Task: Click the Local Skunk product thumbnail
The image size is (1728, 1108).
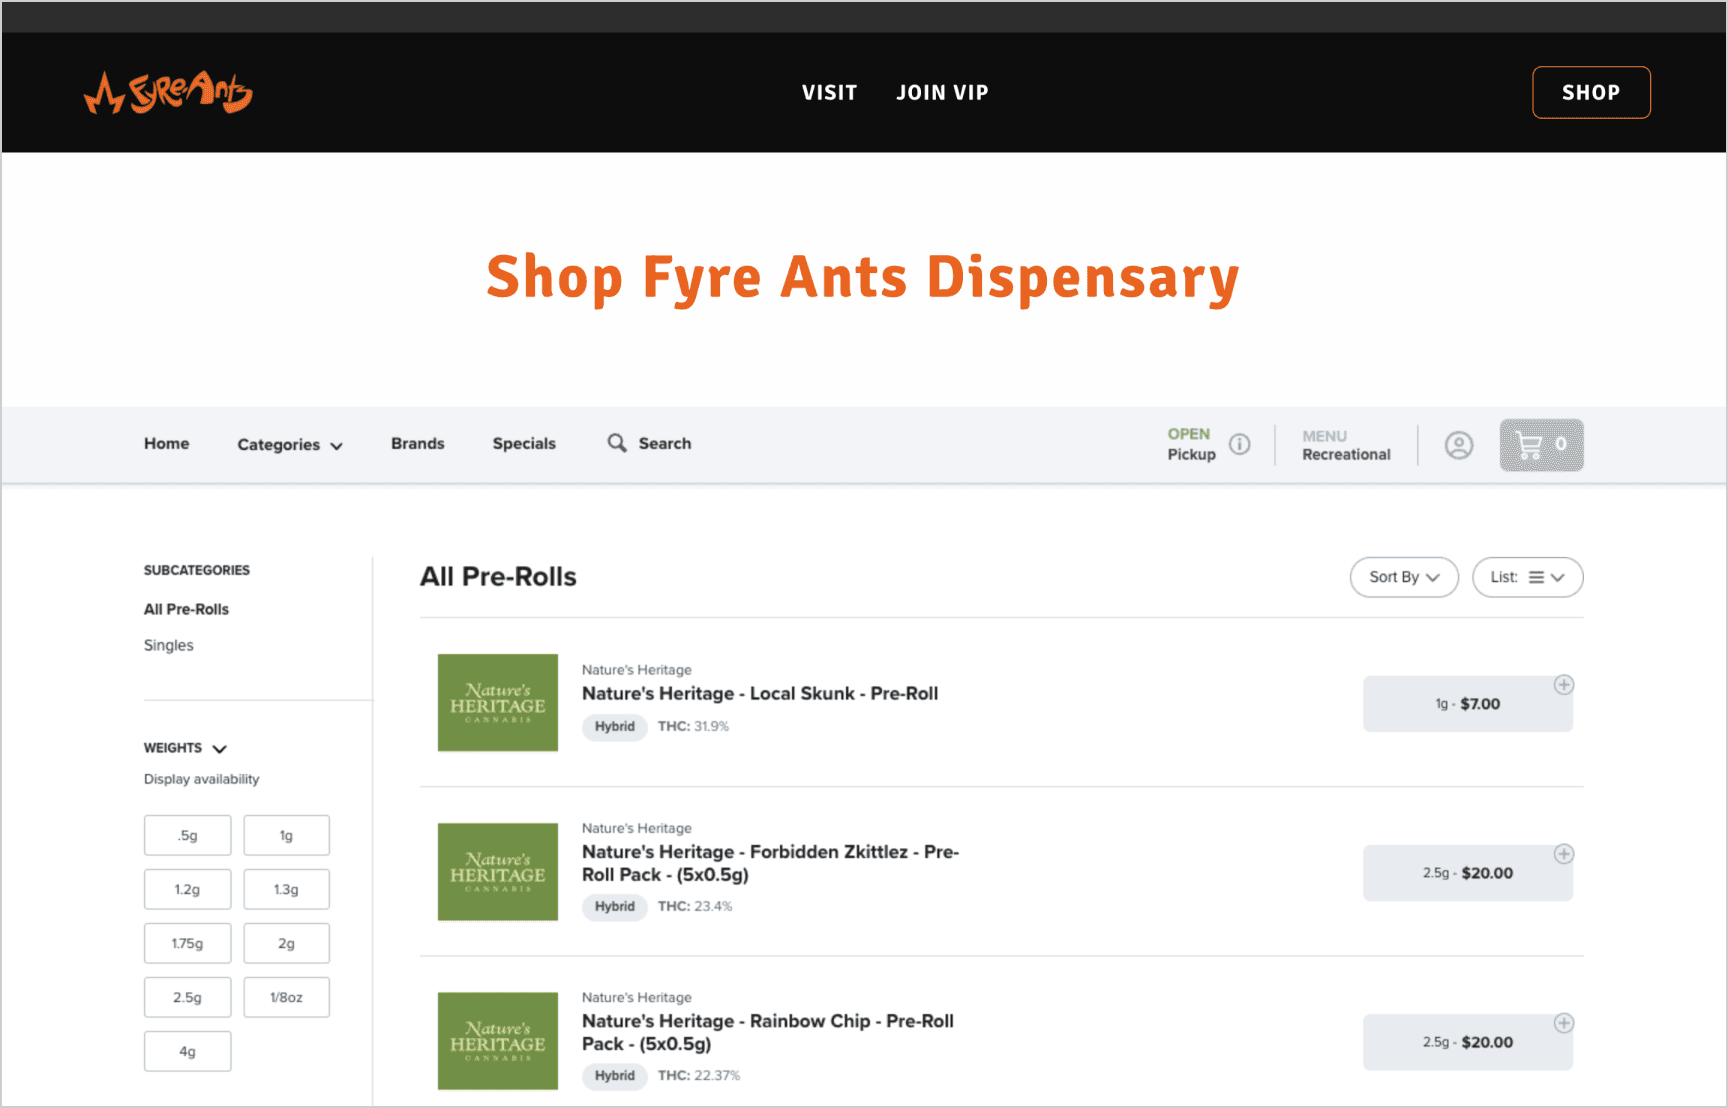Action: click(497, 702)
